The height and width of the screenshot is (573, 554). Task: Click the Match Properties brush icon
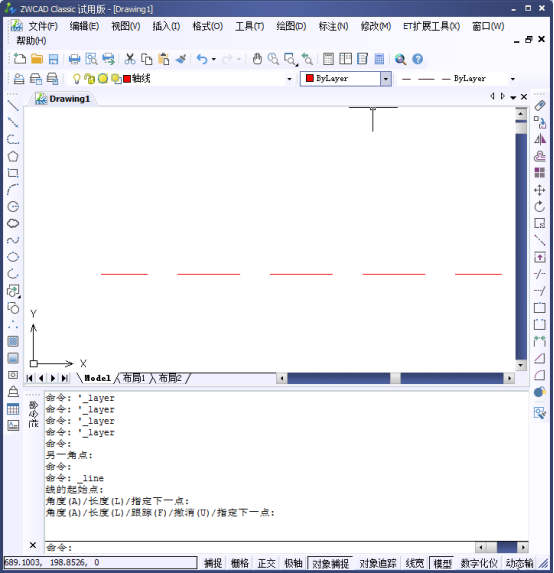coord(181,59)
